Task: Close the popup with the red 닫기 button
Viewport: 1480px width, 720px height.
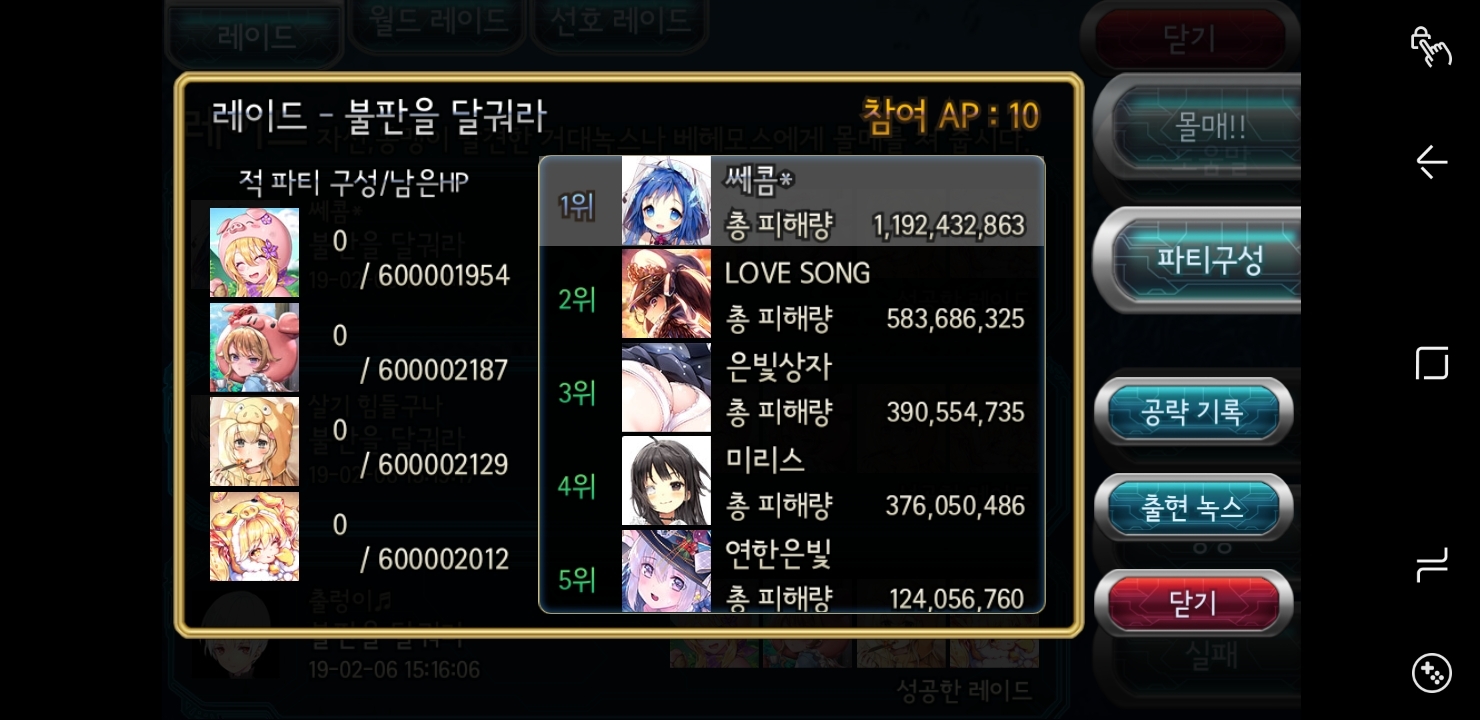Action: click(1192, 603)
